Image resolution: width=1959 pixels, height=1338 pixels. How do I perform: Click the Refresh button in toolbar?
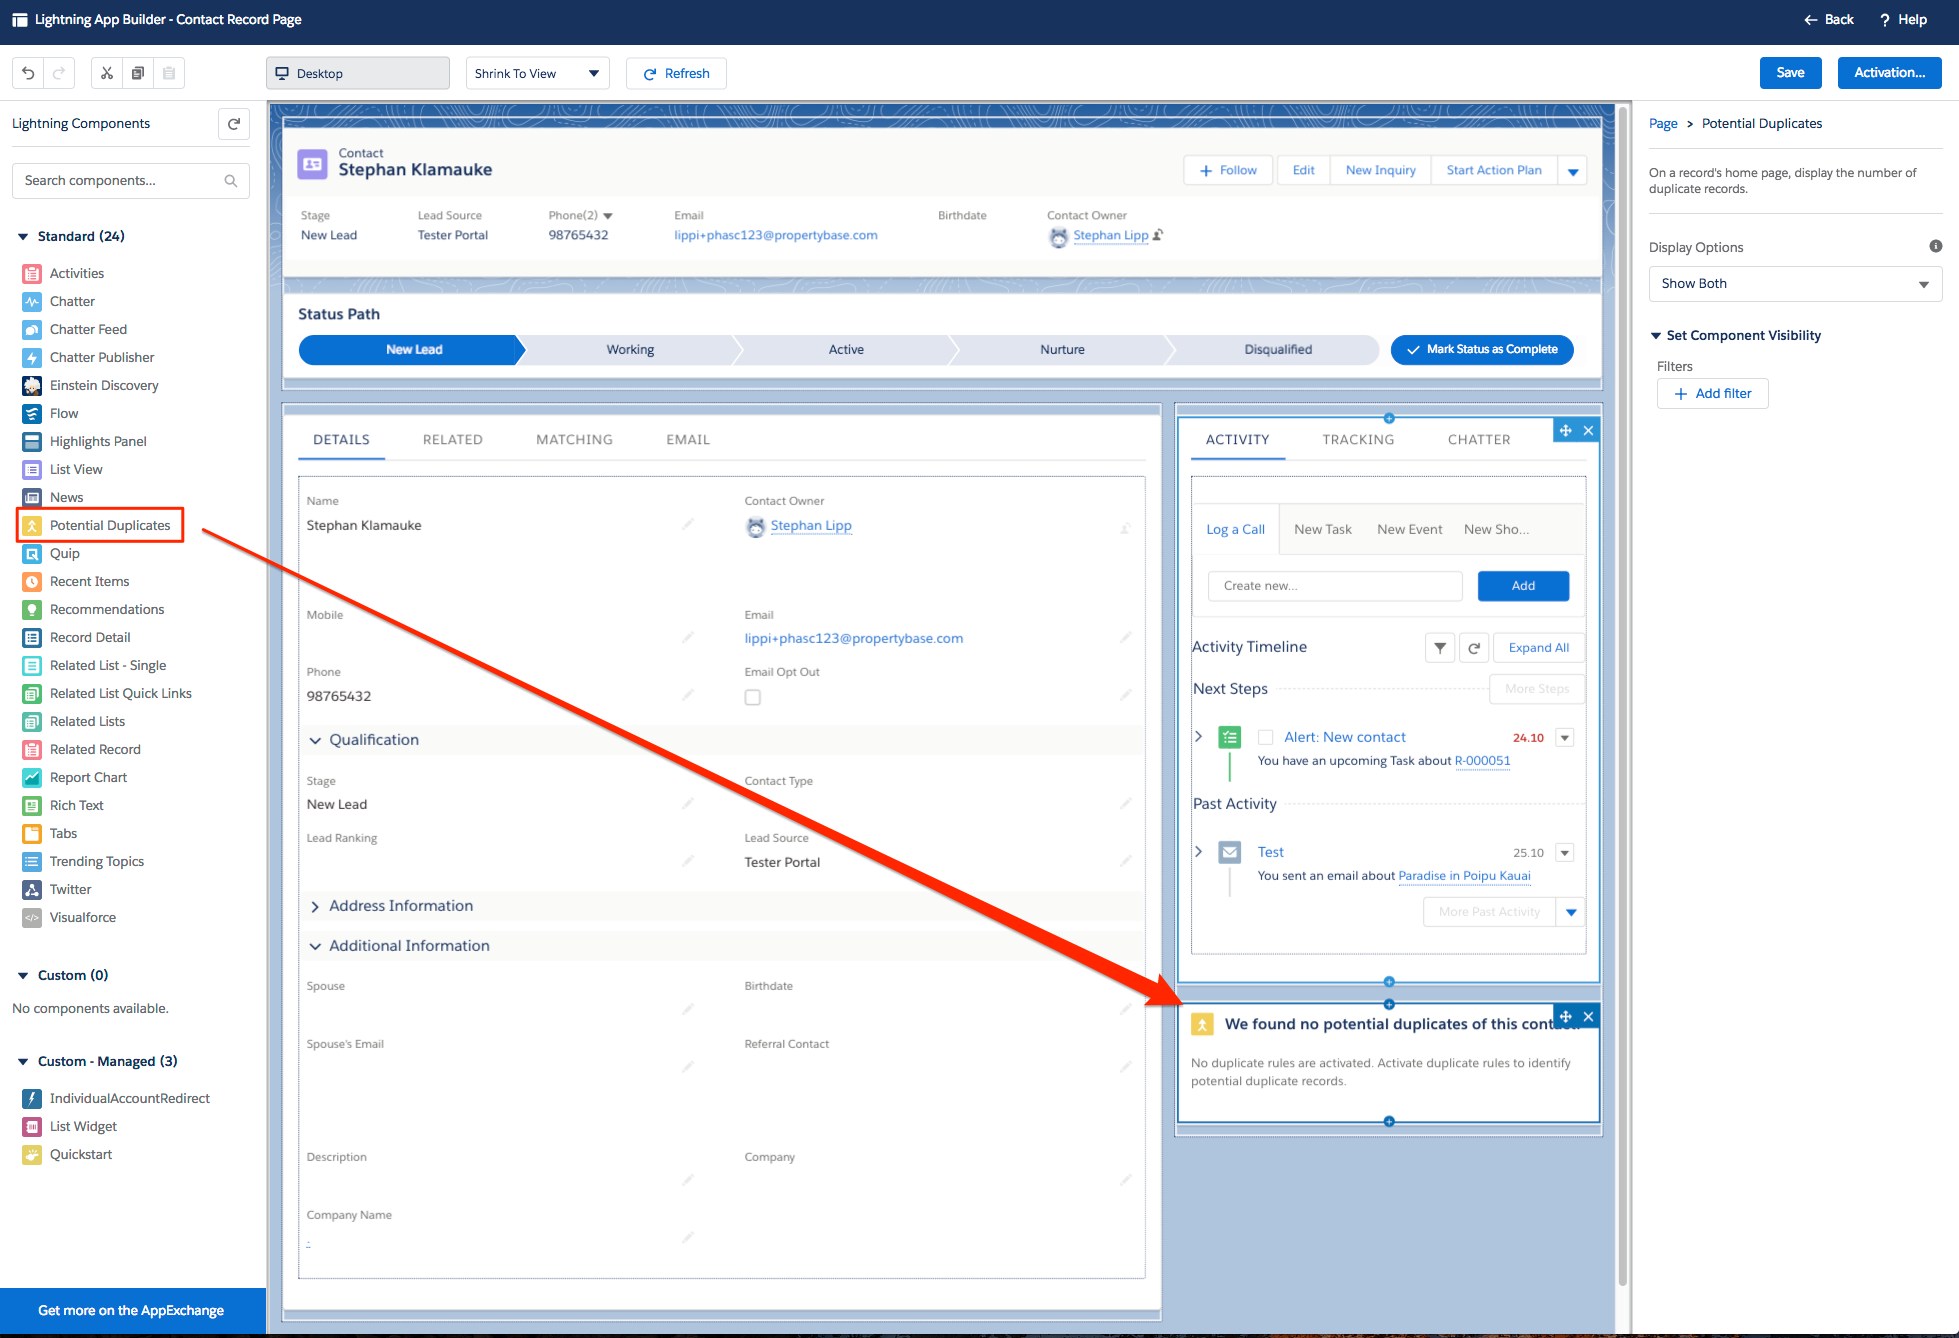(x=676, y=73)
